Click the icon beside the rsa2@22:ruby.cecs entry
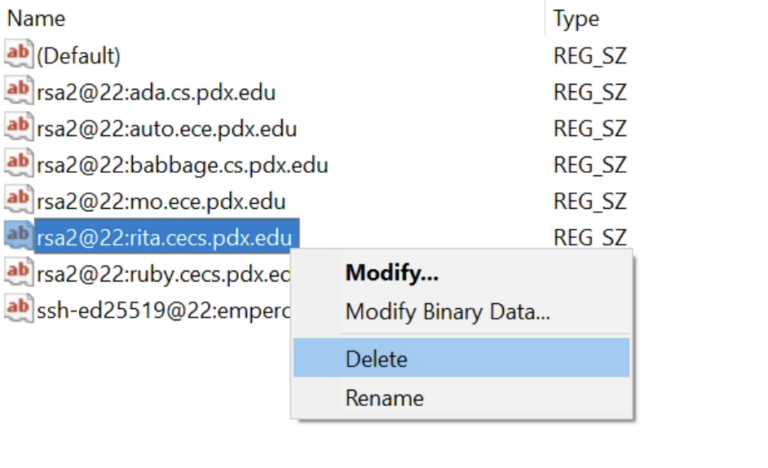This screenshot has width=768, height=468. point(18,273)
